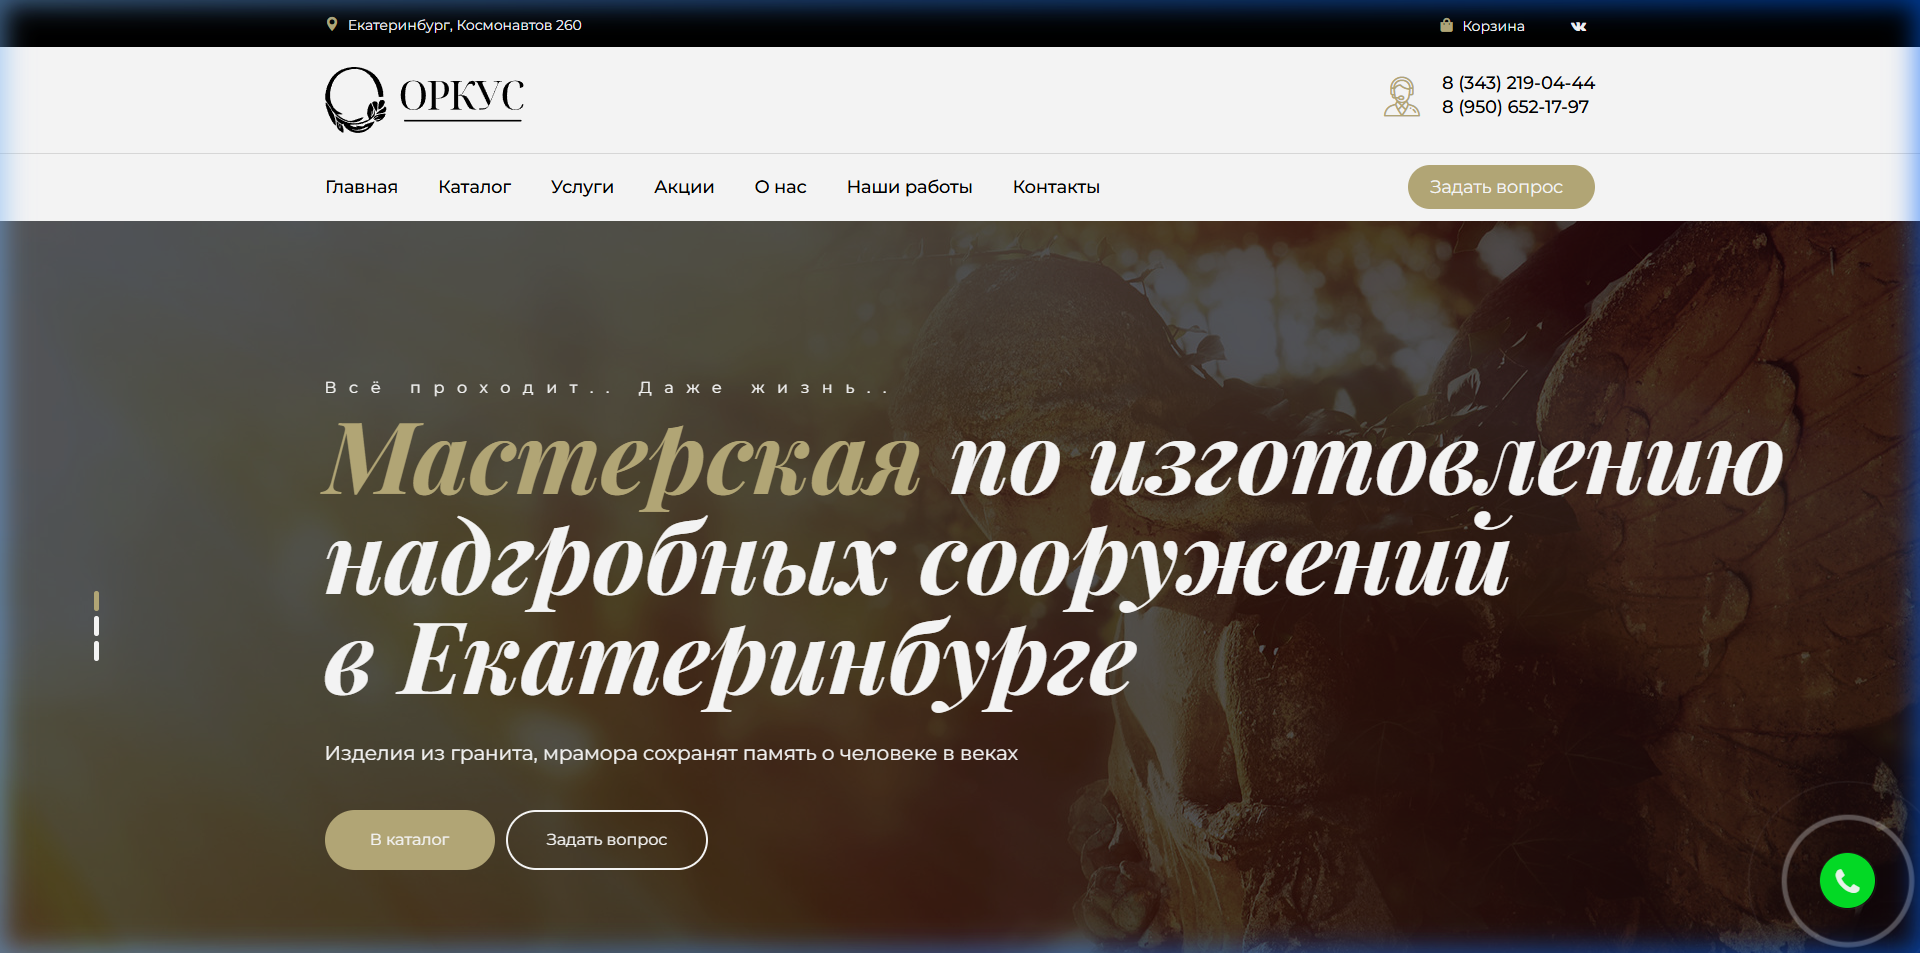
Task: Open the Наши работы page
Action: click(x=909, y=187)
